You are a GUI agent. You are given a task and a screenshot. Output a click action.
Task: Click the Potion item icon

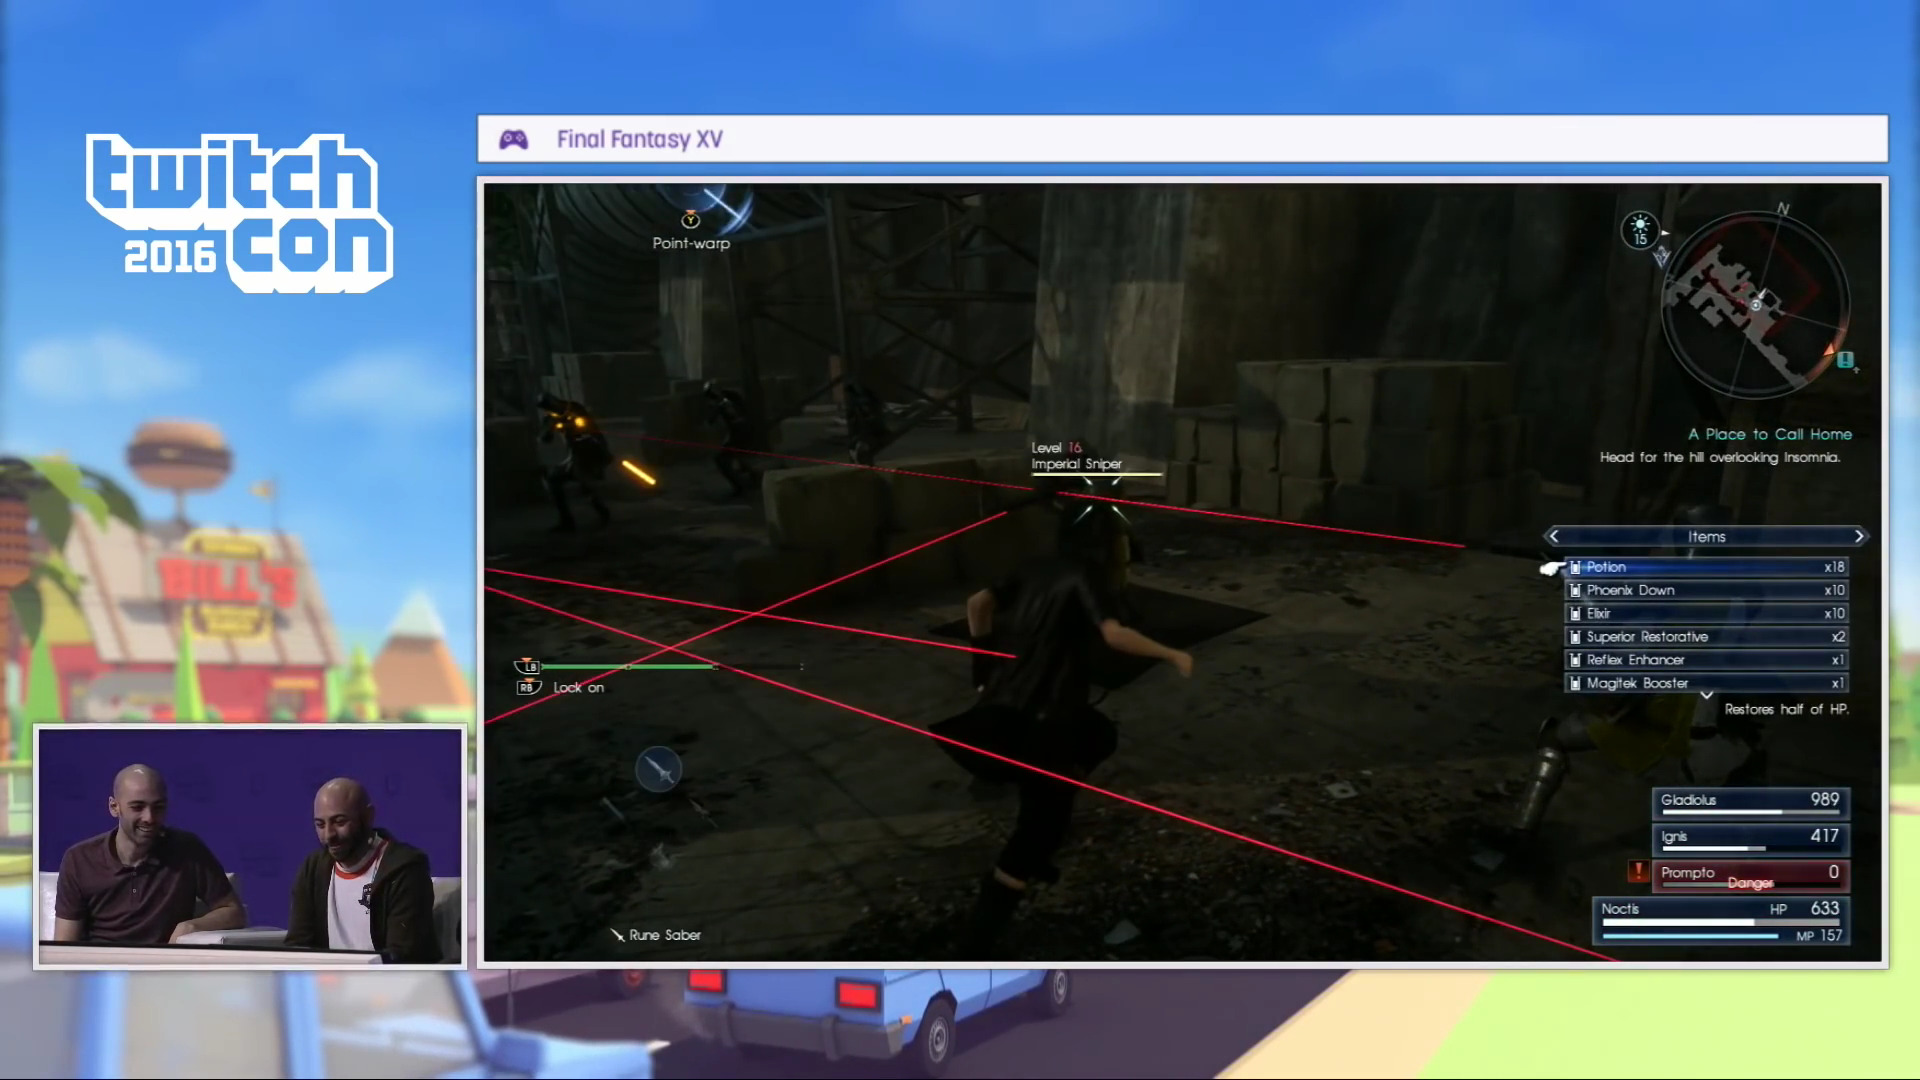tap(1575, 567)
